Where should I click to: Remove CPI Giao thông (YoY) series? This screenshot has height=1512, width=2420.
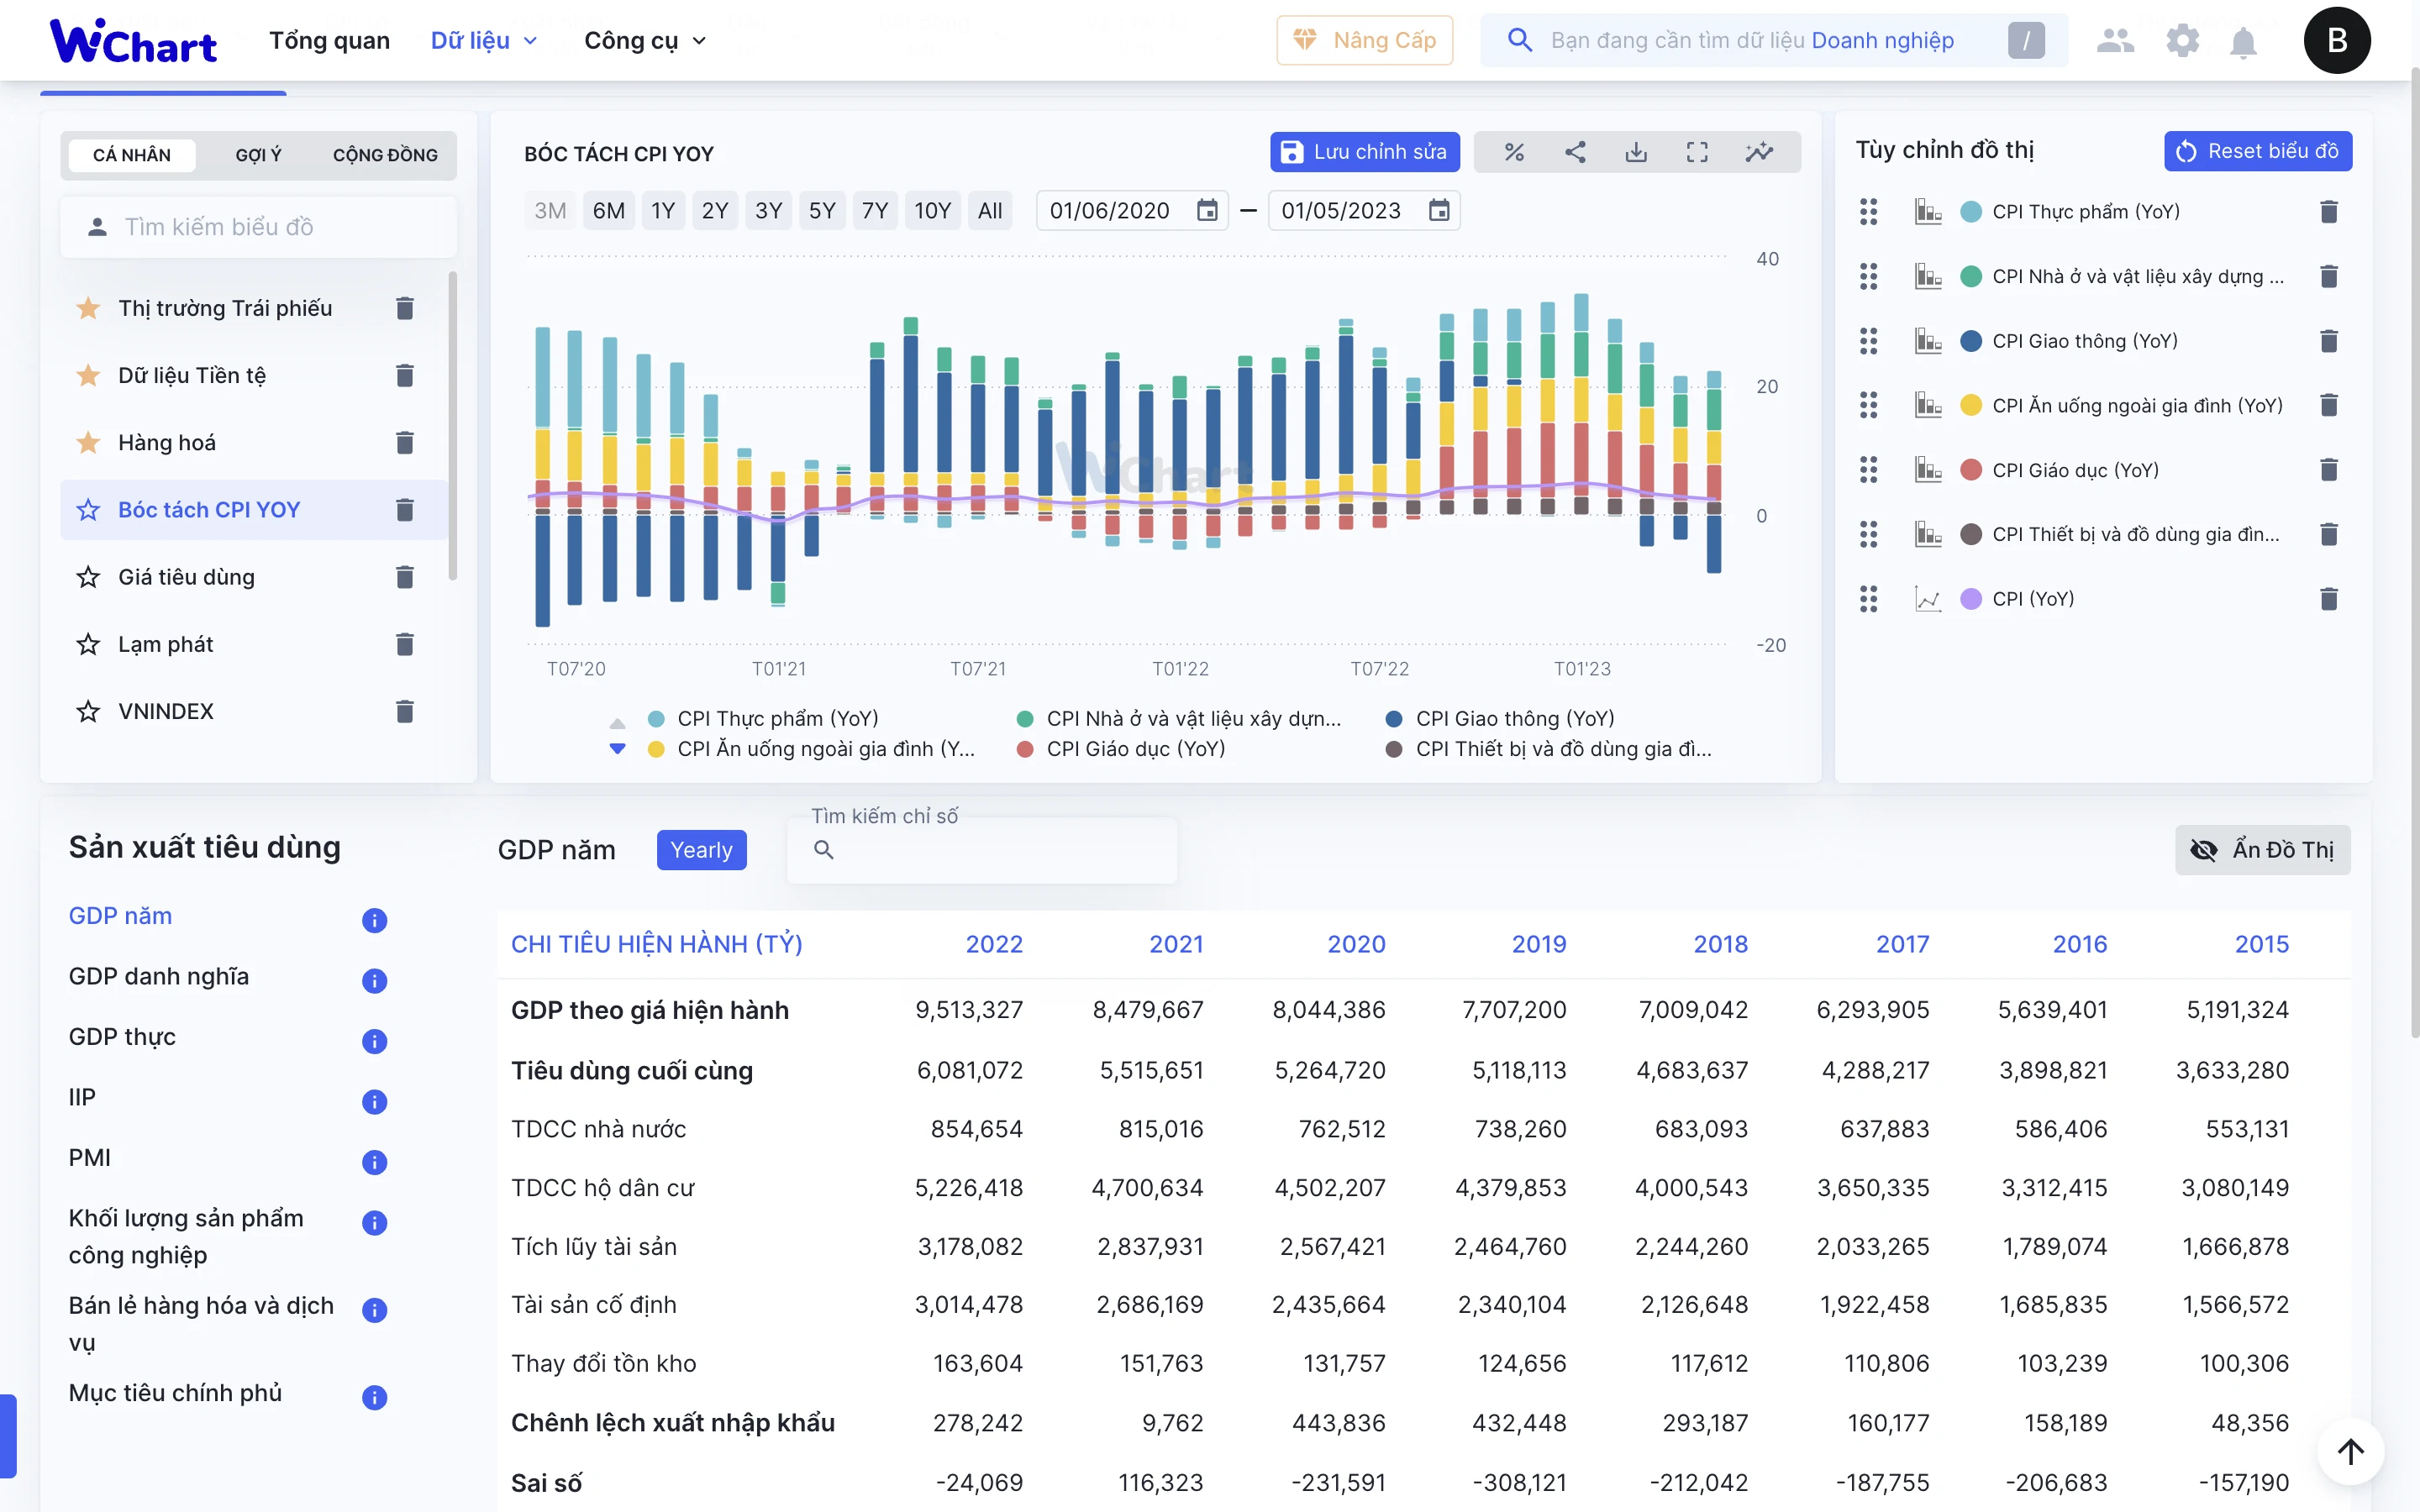2329,341
